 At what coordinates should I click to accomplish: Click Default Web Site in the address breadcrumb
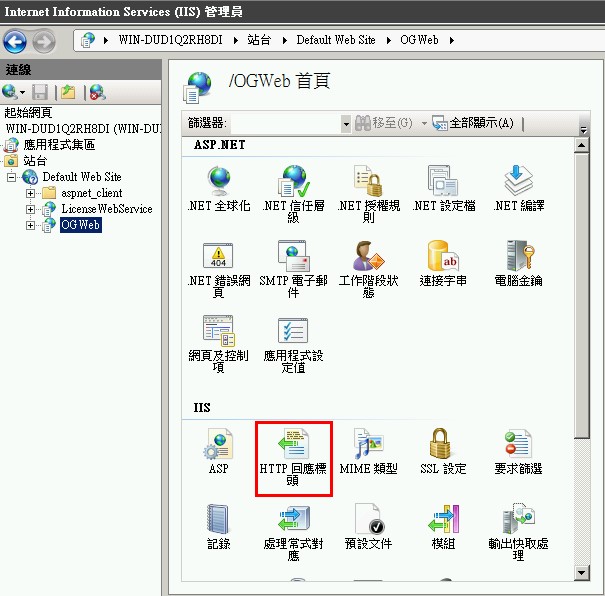[336, 40]
